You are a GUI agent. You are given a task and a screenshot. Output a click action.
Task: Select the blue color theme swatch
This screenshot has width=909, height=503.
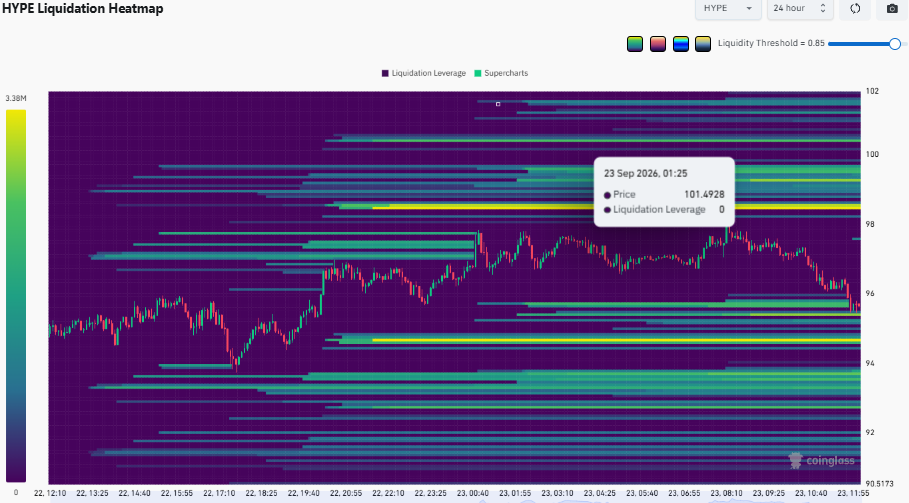[x=681, y=43]
